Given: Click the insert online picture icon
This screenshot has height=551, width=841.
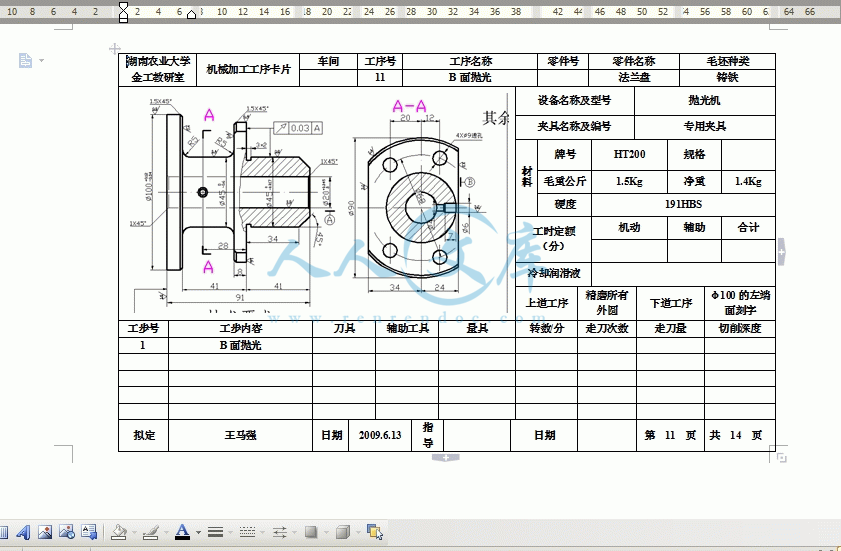Looking at the screenshot, I should pyautogui.click(x=67, y=532).
